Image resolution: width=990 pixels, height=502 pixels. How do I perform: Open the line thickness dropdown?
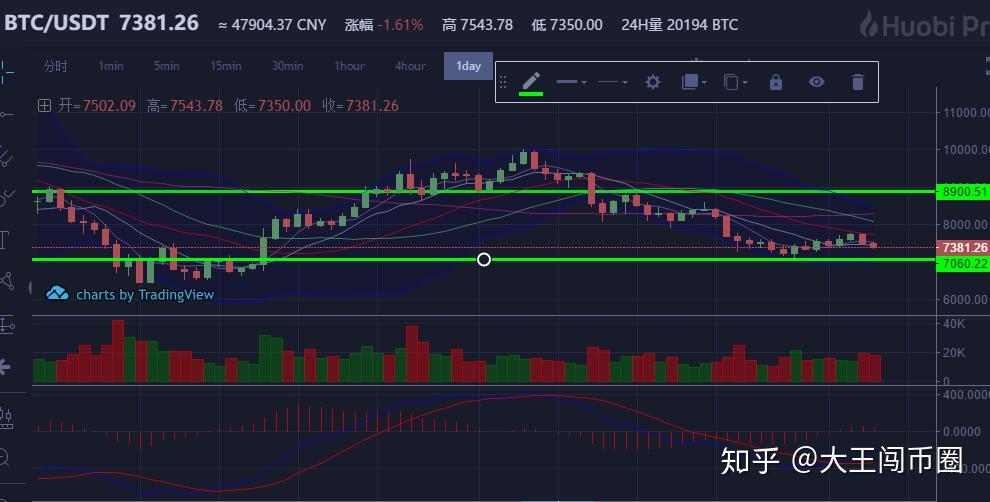point(571,82)
